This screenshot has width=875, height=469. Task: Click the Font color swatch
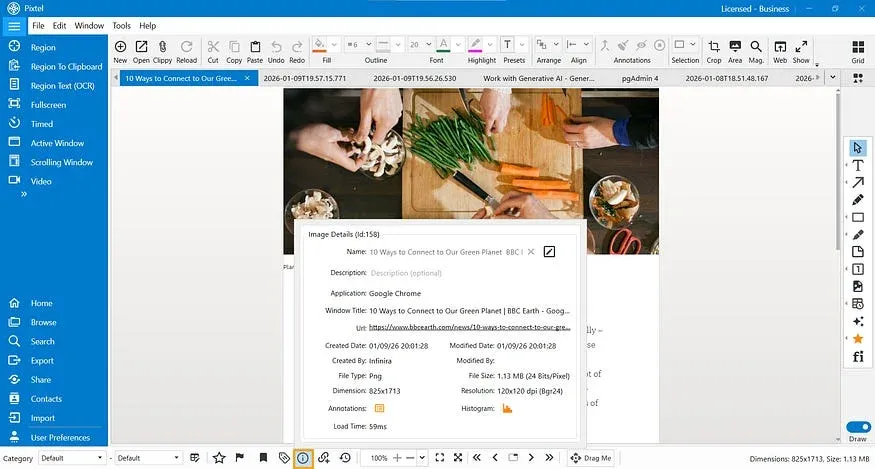444,45
